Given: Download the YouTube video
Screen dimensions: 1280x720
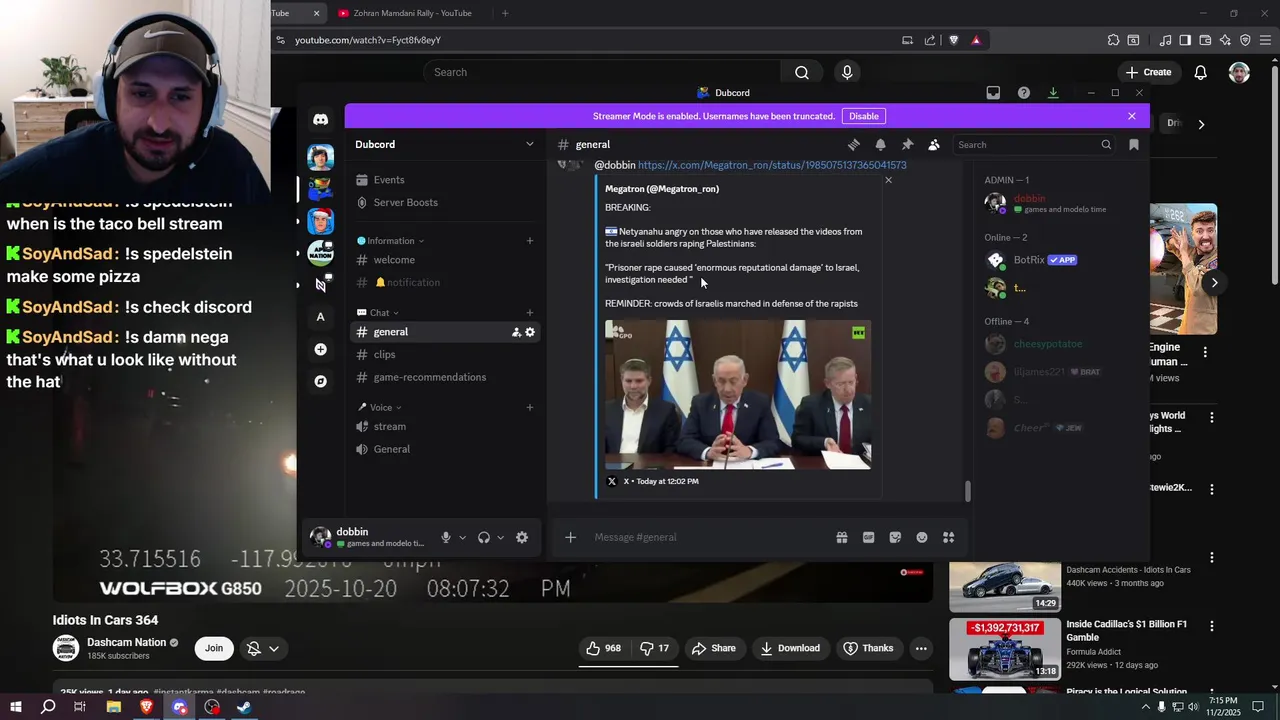Looking at the screenshot, I should [x=790, y=648].
